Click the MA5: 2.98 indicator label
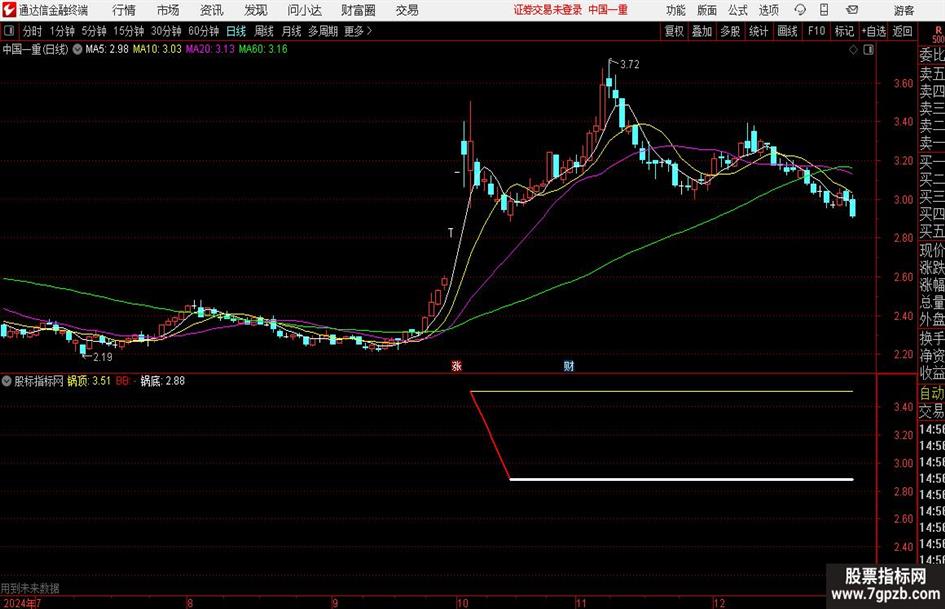 (x=107, y=49)
